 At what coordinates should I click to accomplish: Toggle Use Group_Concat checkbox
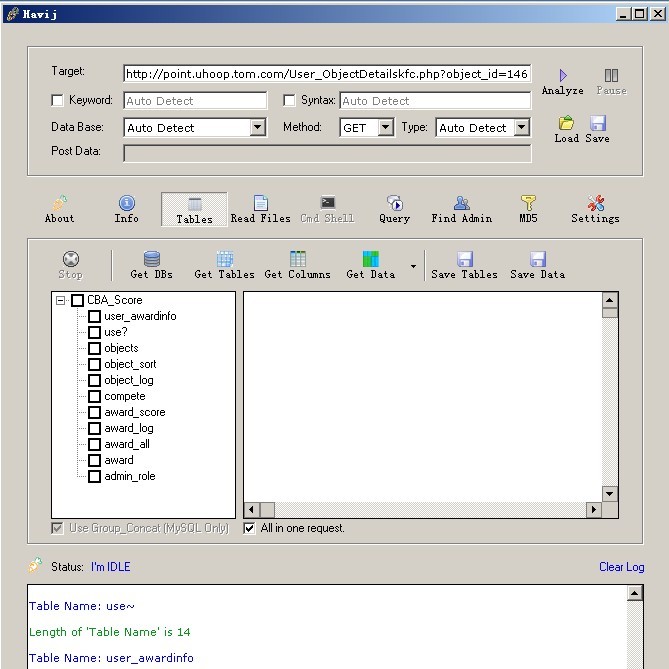[57, 528]
